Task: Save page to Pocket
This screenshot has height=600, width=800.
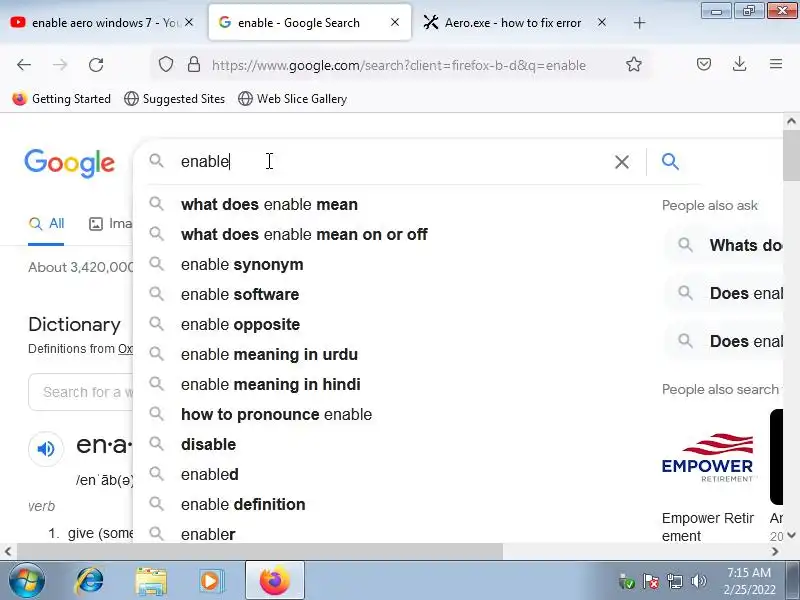Action: click(704, 65)
